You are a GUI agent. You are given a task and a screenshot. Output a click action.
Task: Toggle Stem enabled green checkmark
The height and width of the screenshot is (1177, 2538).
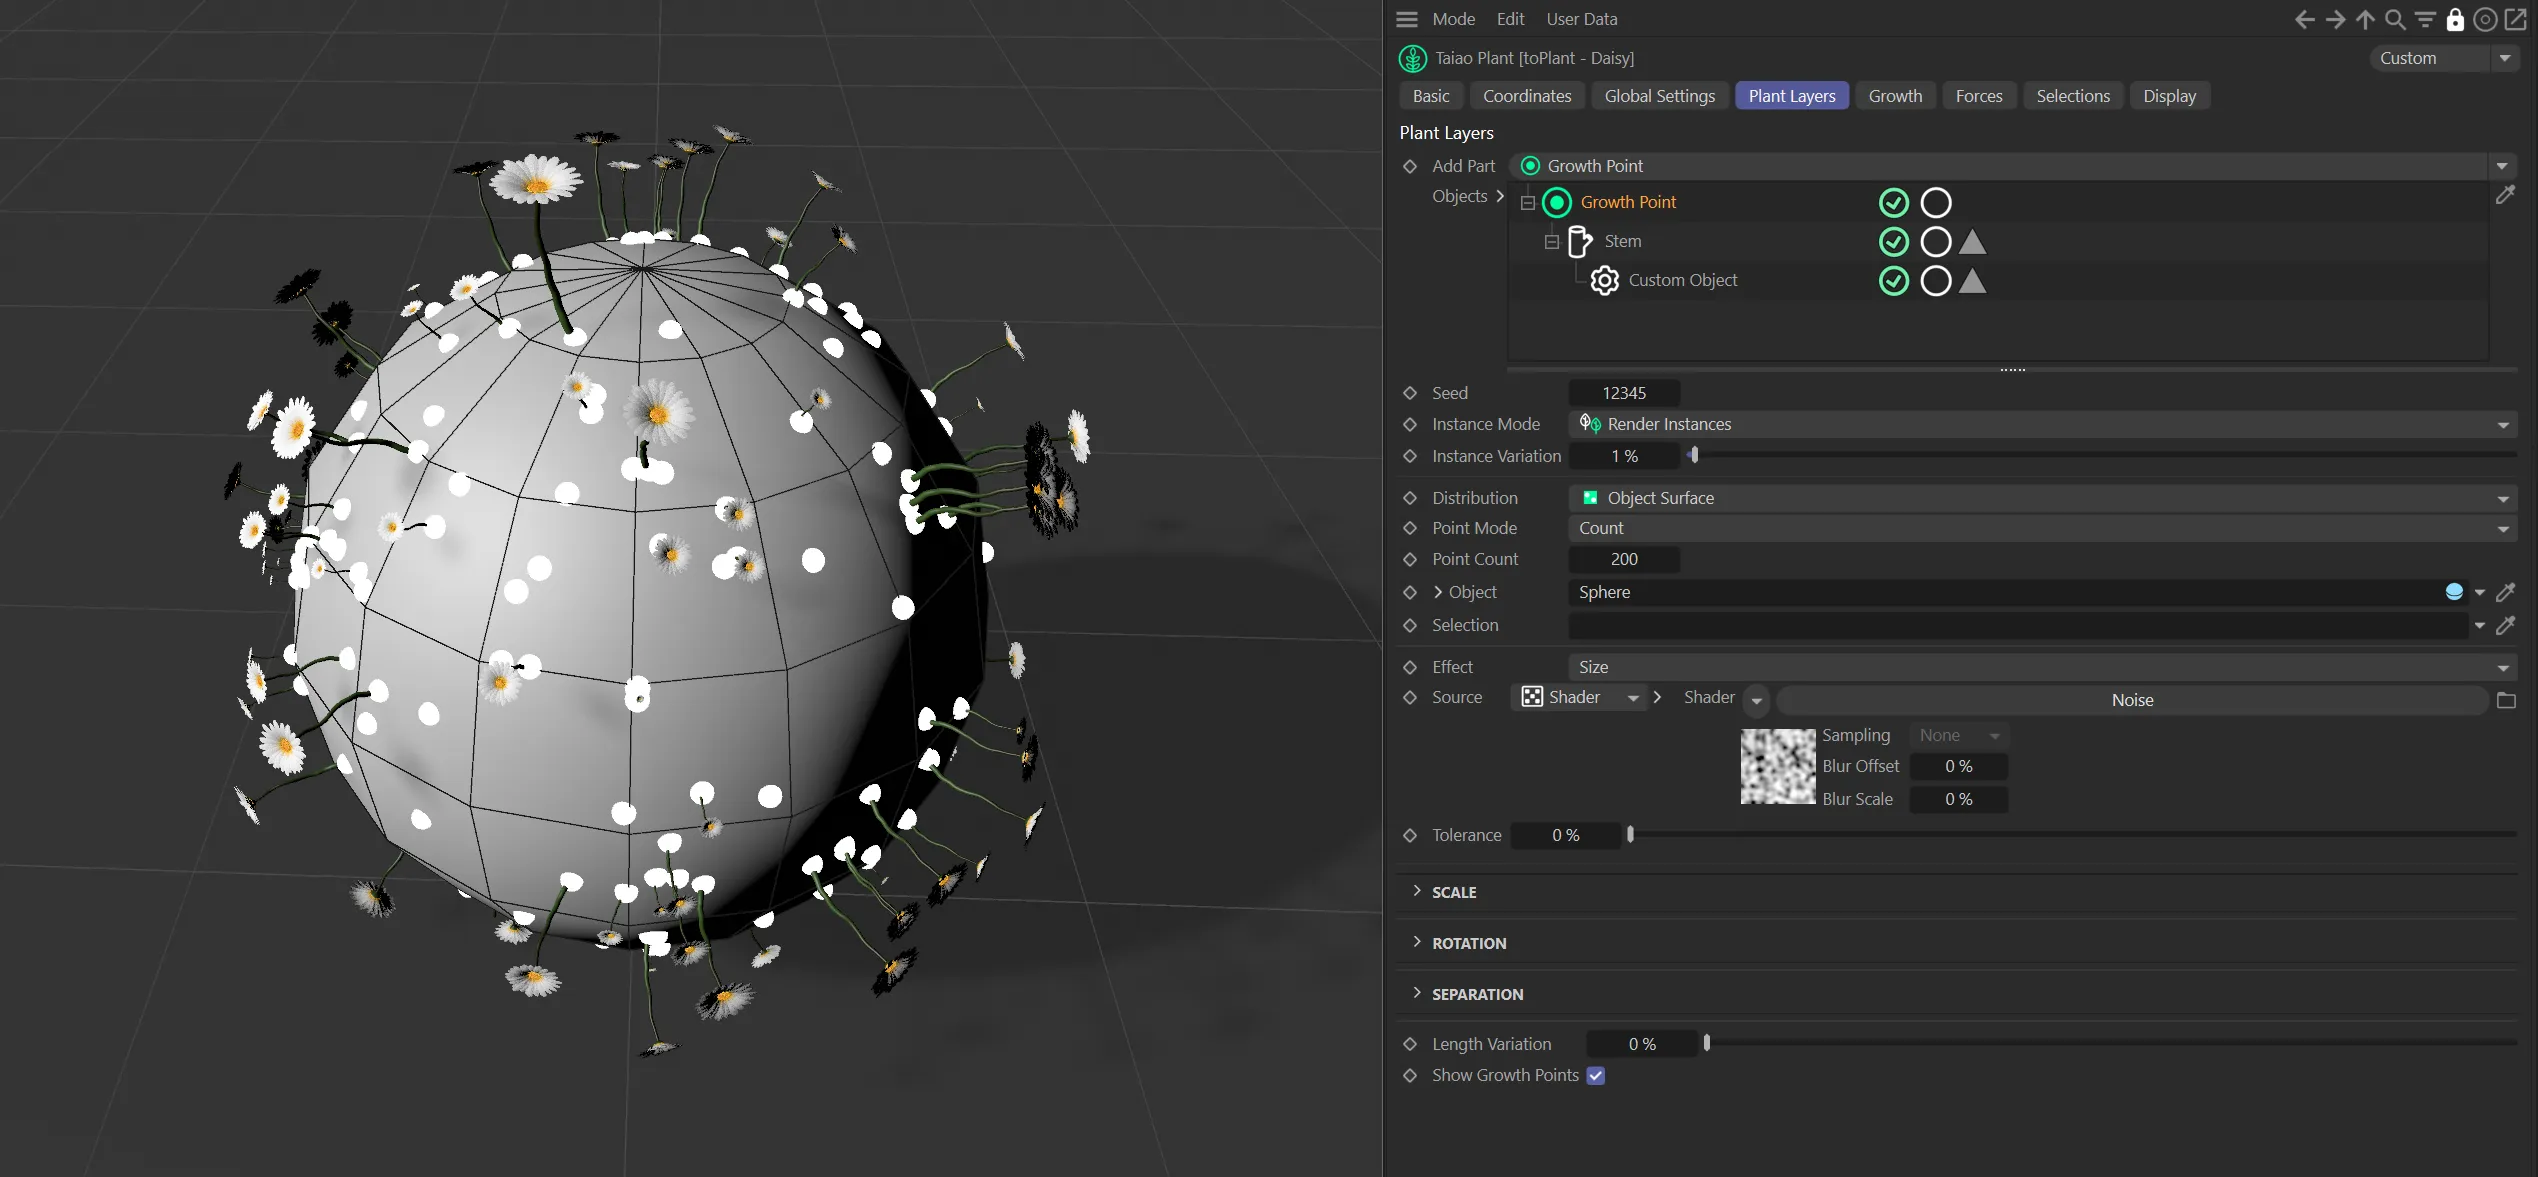point(1893,242)
